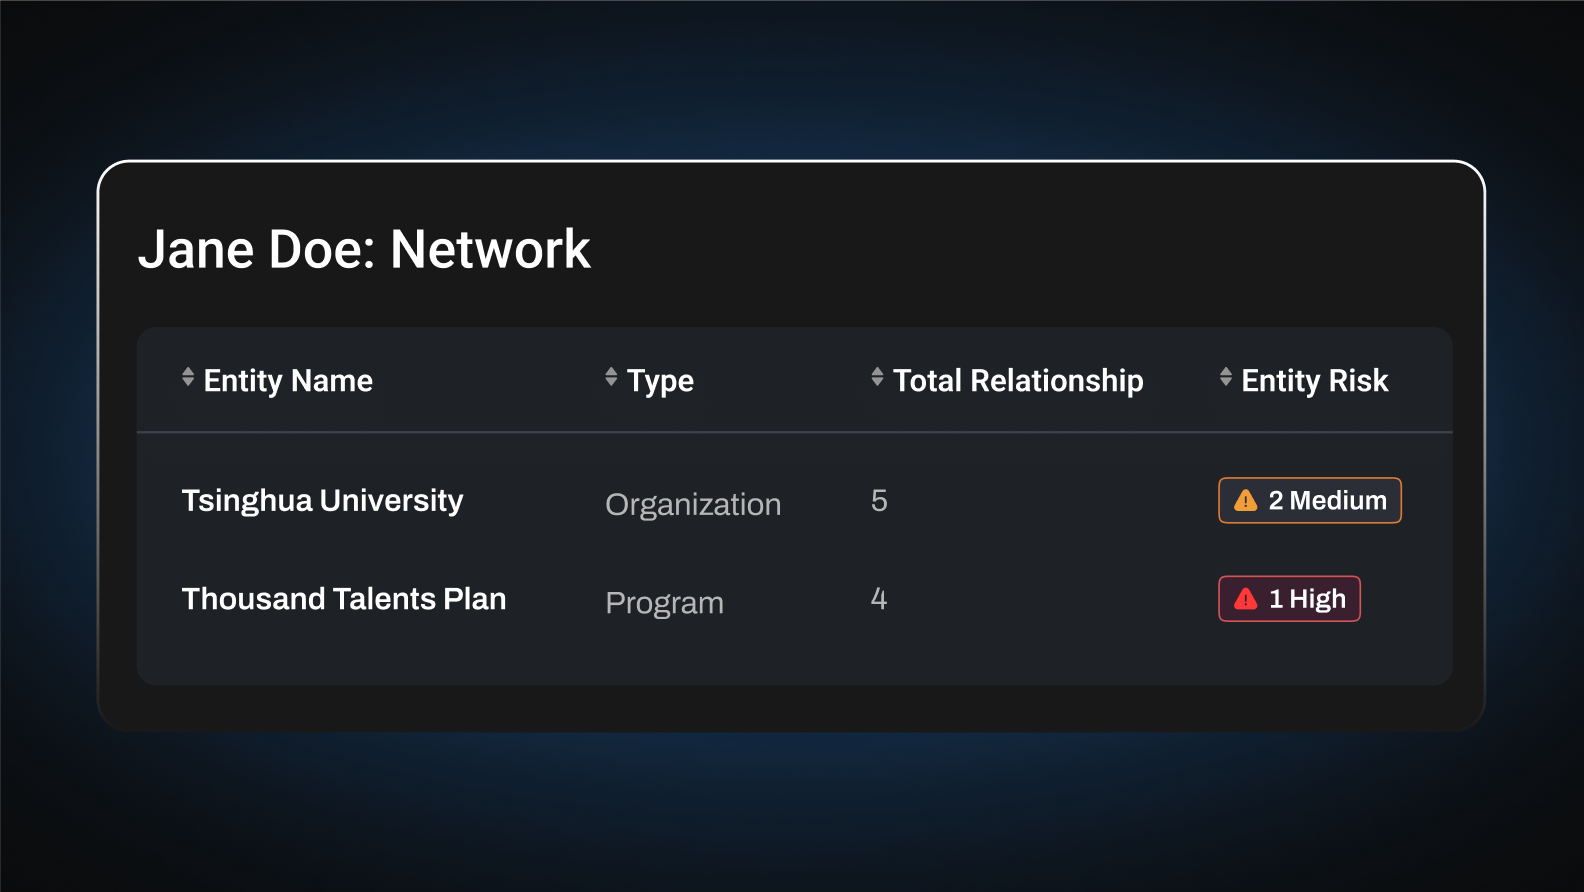Select the Organization type cell
1584x892 pixels.
point(693,505)
